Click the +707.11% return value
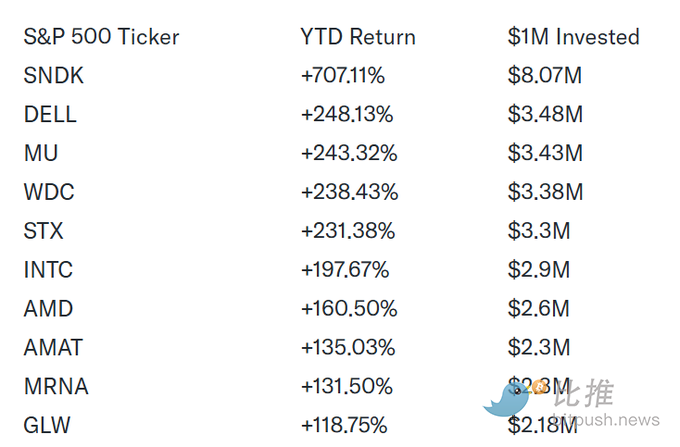680x447 pixels. point(343,75)
